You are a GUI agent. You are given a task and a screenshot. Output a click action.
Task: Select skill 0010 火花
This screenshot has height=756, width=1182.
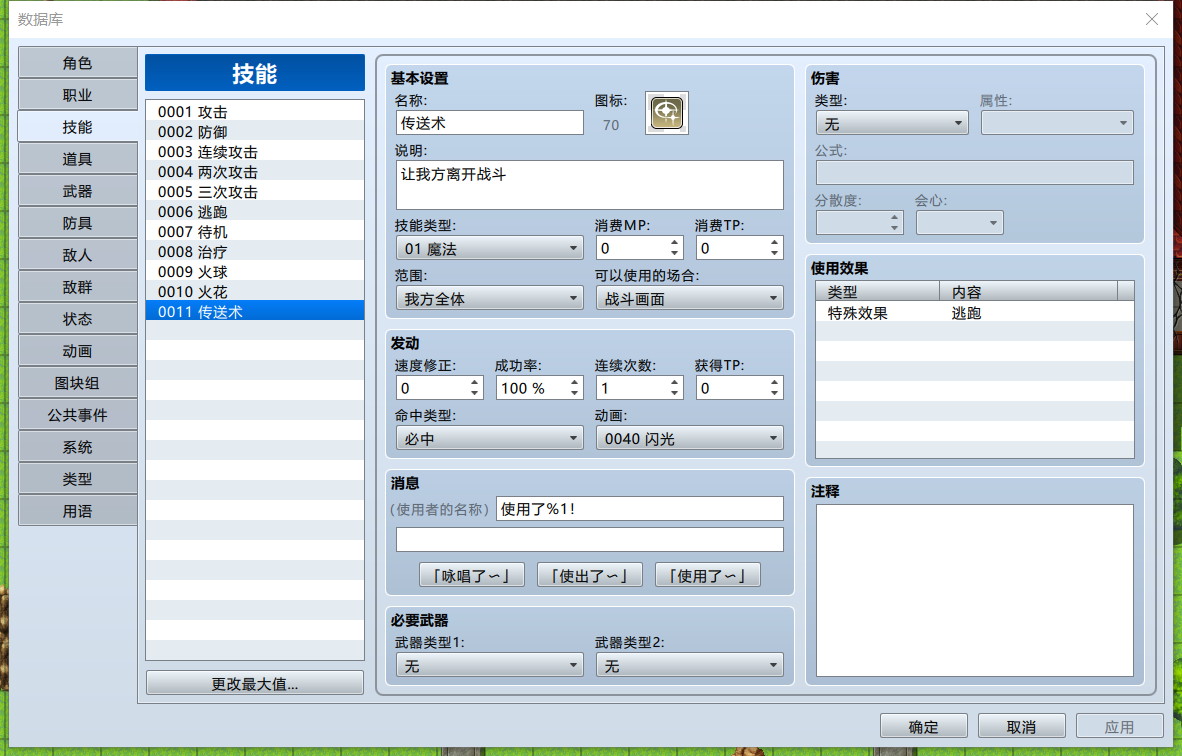(255, 292)
